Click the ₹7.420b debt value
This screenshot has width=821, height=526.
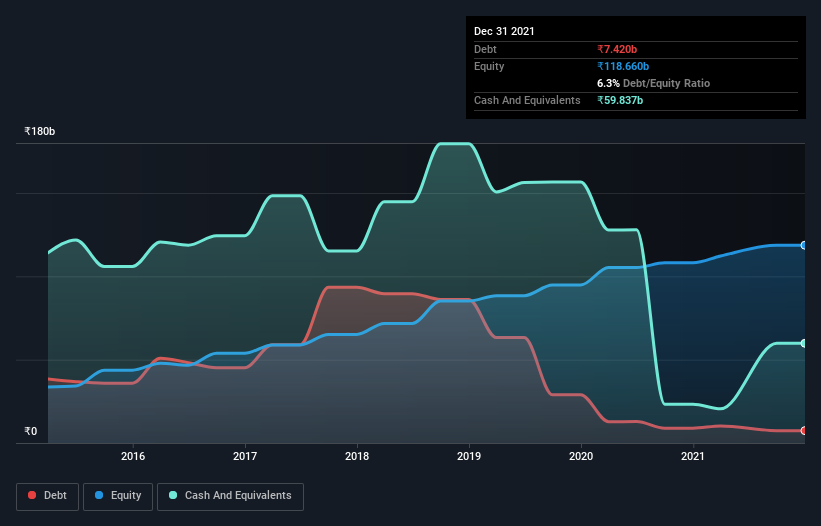pyautogui.click(x=617, y=49)
